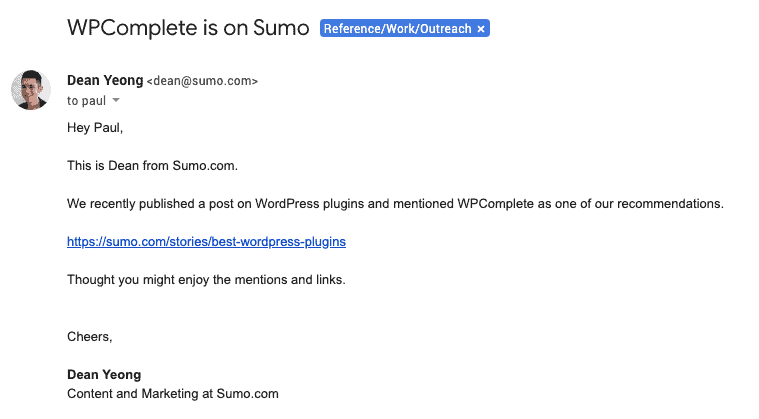Click Dean Yeong's profile avatar photo

[x=31, y=90]
